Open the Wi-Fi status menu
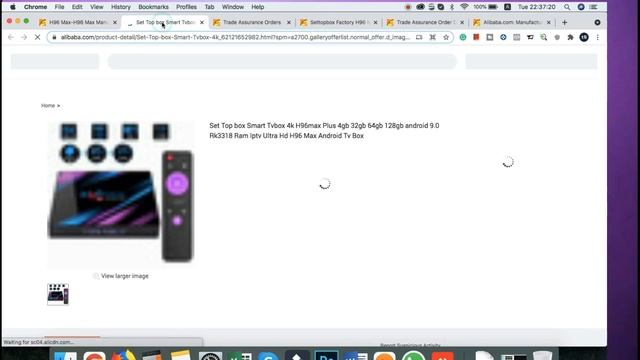Image resolution: width=640 pixels, height=360 pixels. [464, 7]
